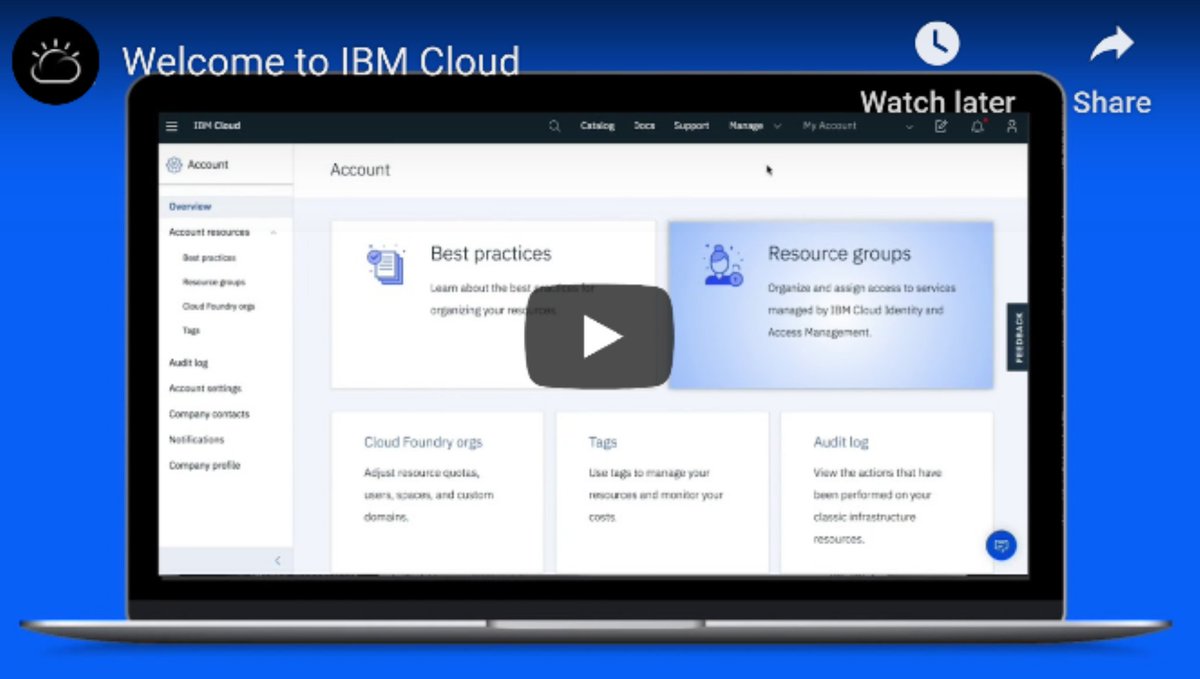Open the Tags card
Viewport: 1200px width, 679px height.
click(x=662, y=492)
